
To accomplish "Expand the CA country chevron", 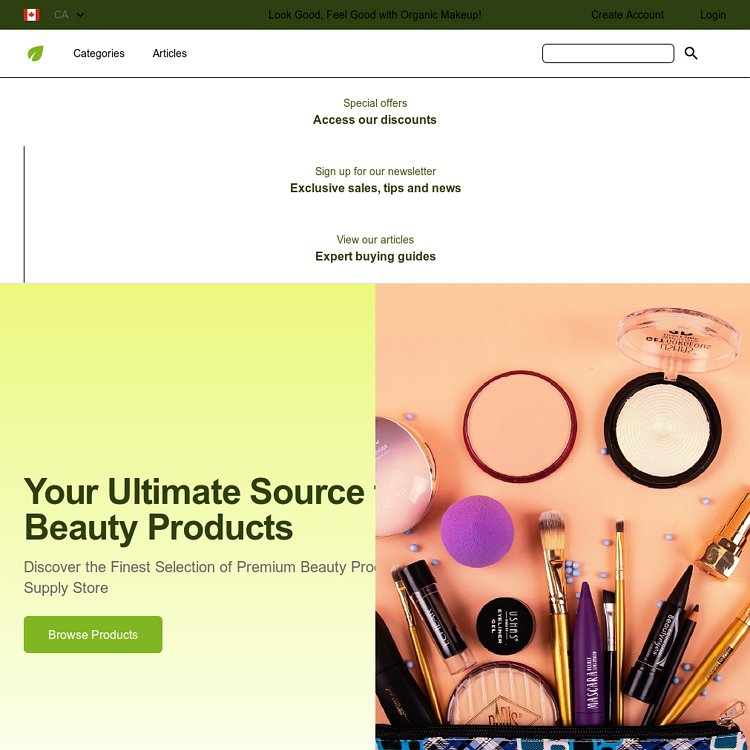I will click(80, 15).
